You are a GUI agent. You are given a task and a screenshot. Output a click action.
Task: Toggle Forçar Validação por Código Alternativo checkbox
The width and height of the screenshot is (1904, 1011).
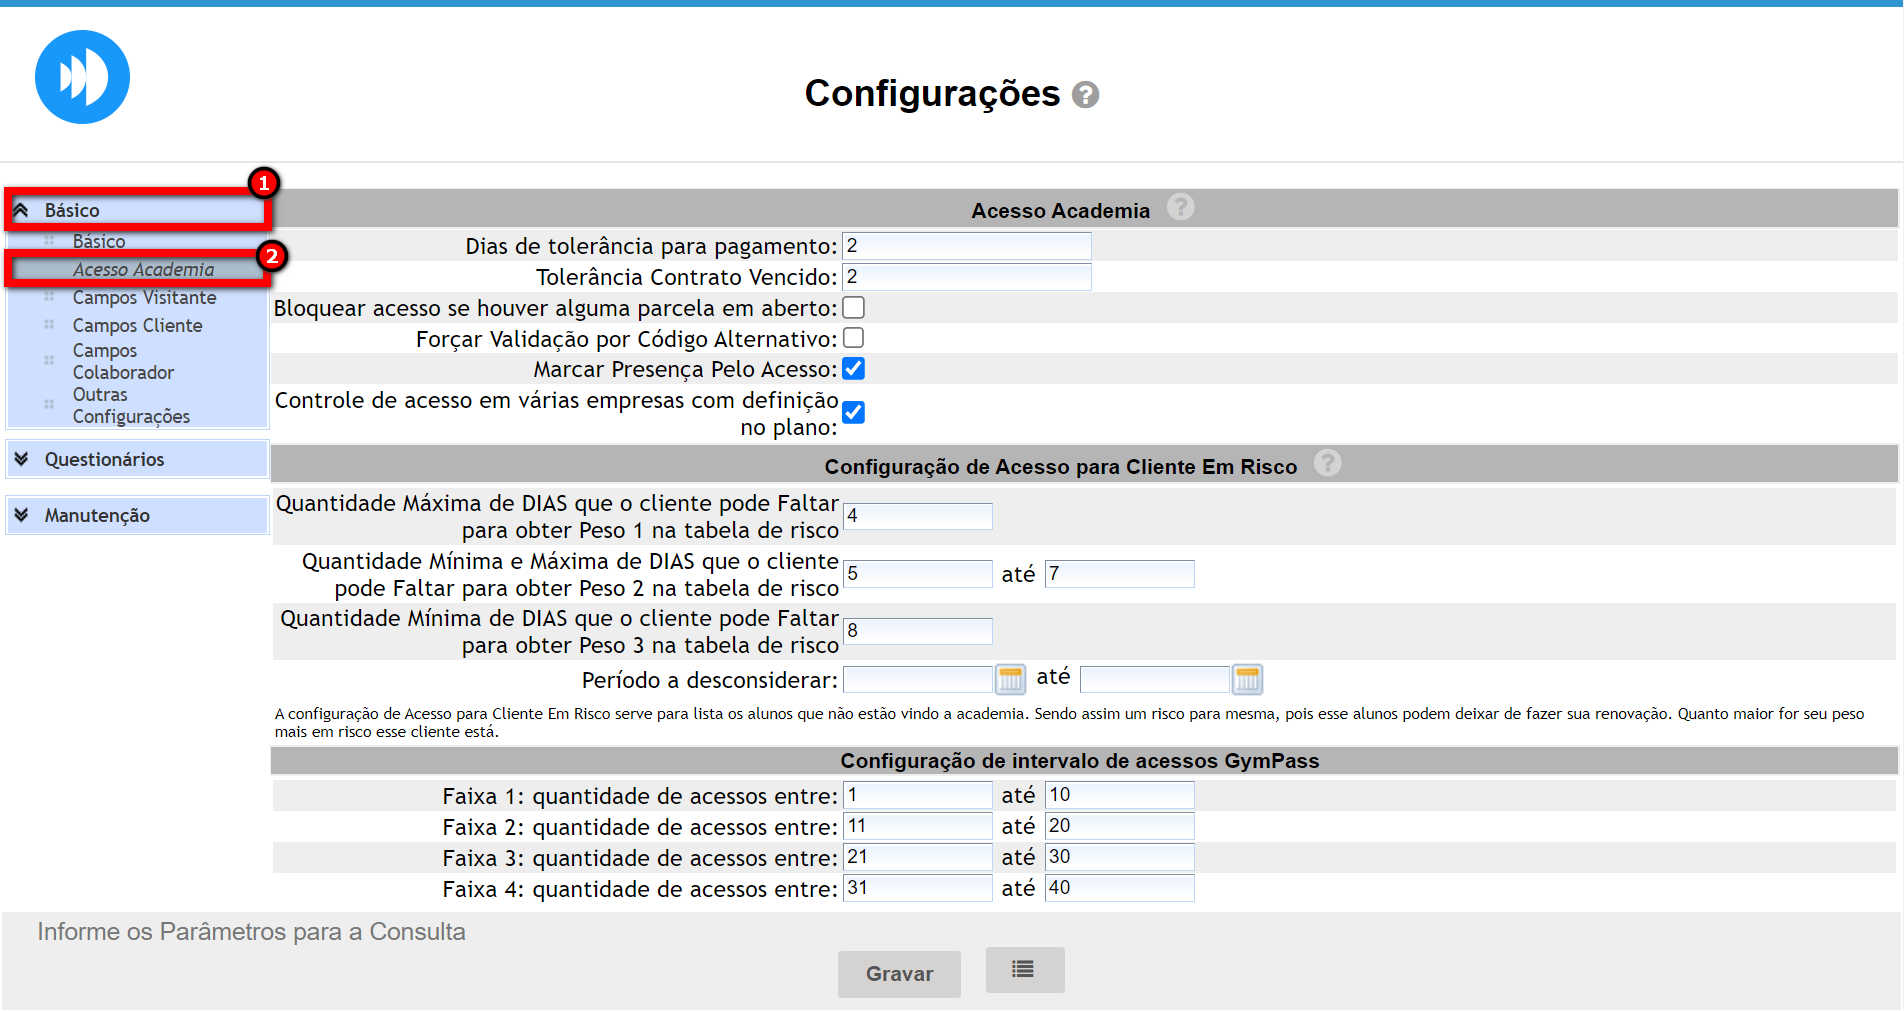click(x=853, y=339)
